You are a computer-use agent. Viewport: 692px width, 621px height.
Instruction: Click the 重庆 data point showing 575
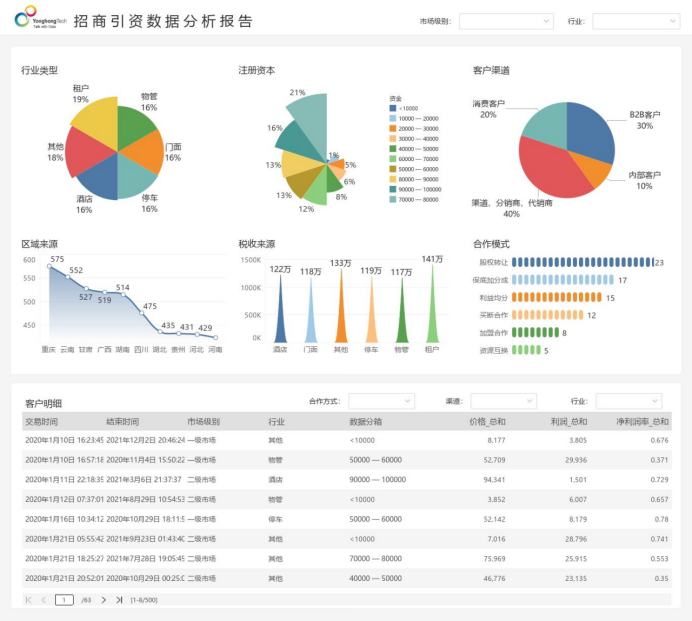49,266
